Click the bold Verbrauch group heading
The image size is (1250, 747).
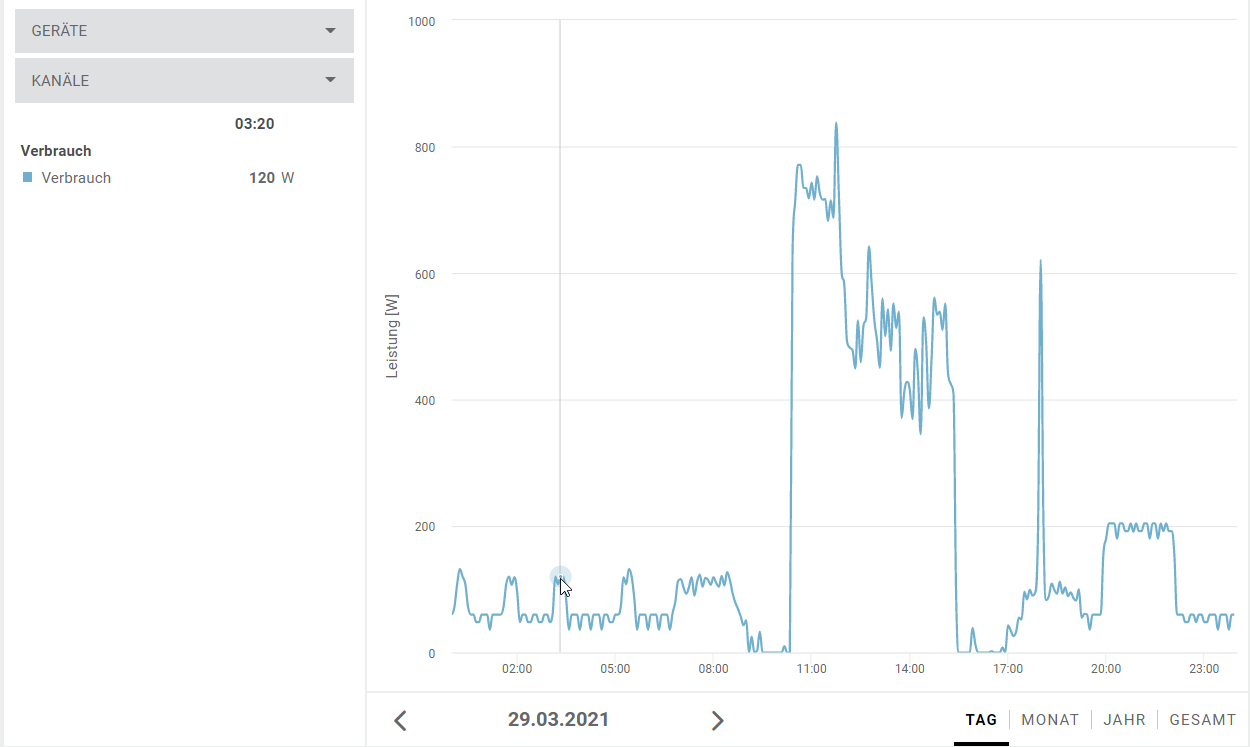[56, 151]
